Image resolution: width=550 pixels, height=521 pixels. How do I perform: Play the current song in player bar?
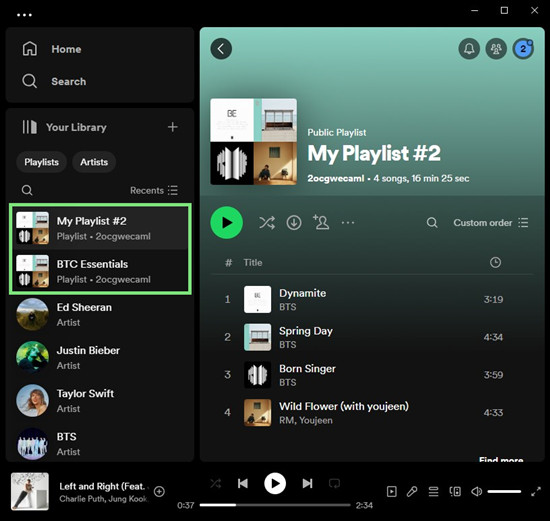275,483
